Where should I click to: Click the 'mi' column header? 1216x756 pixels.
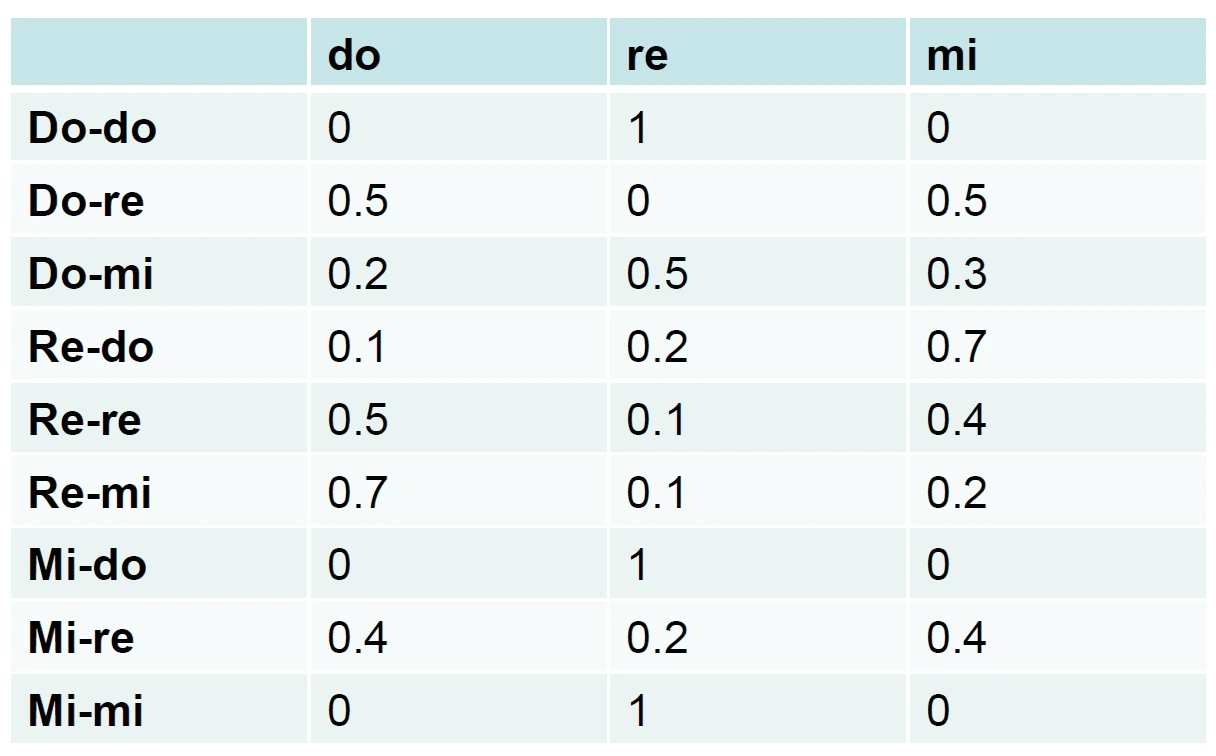pos(951,56)
